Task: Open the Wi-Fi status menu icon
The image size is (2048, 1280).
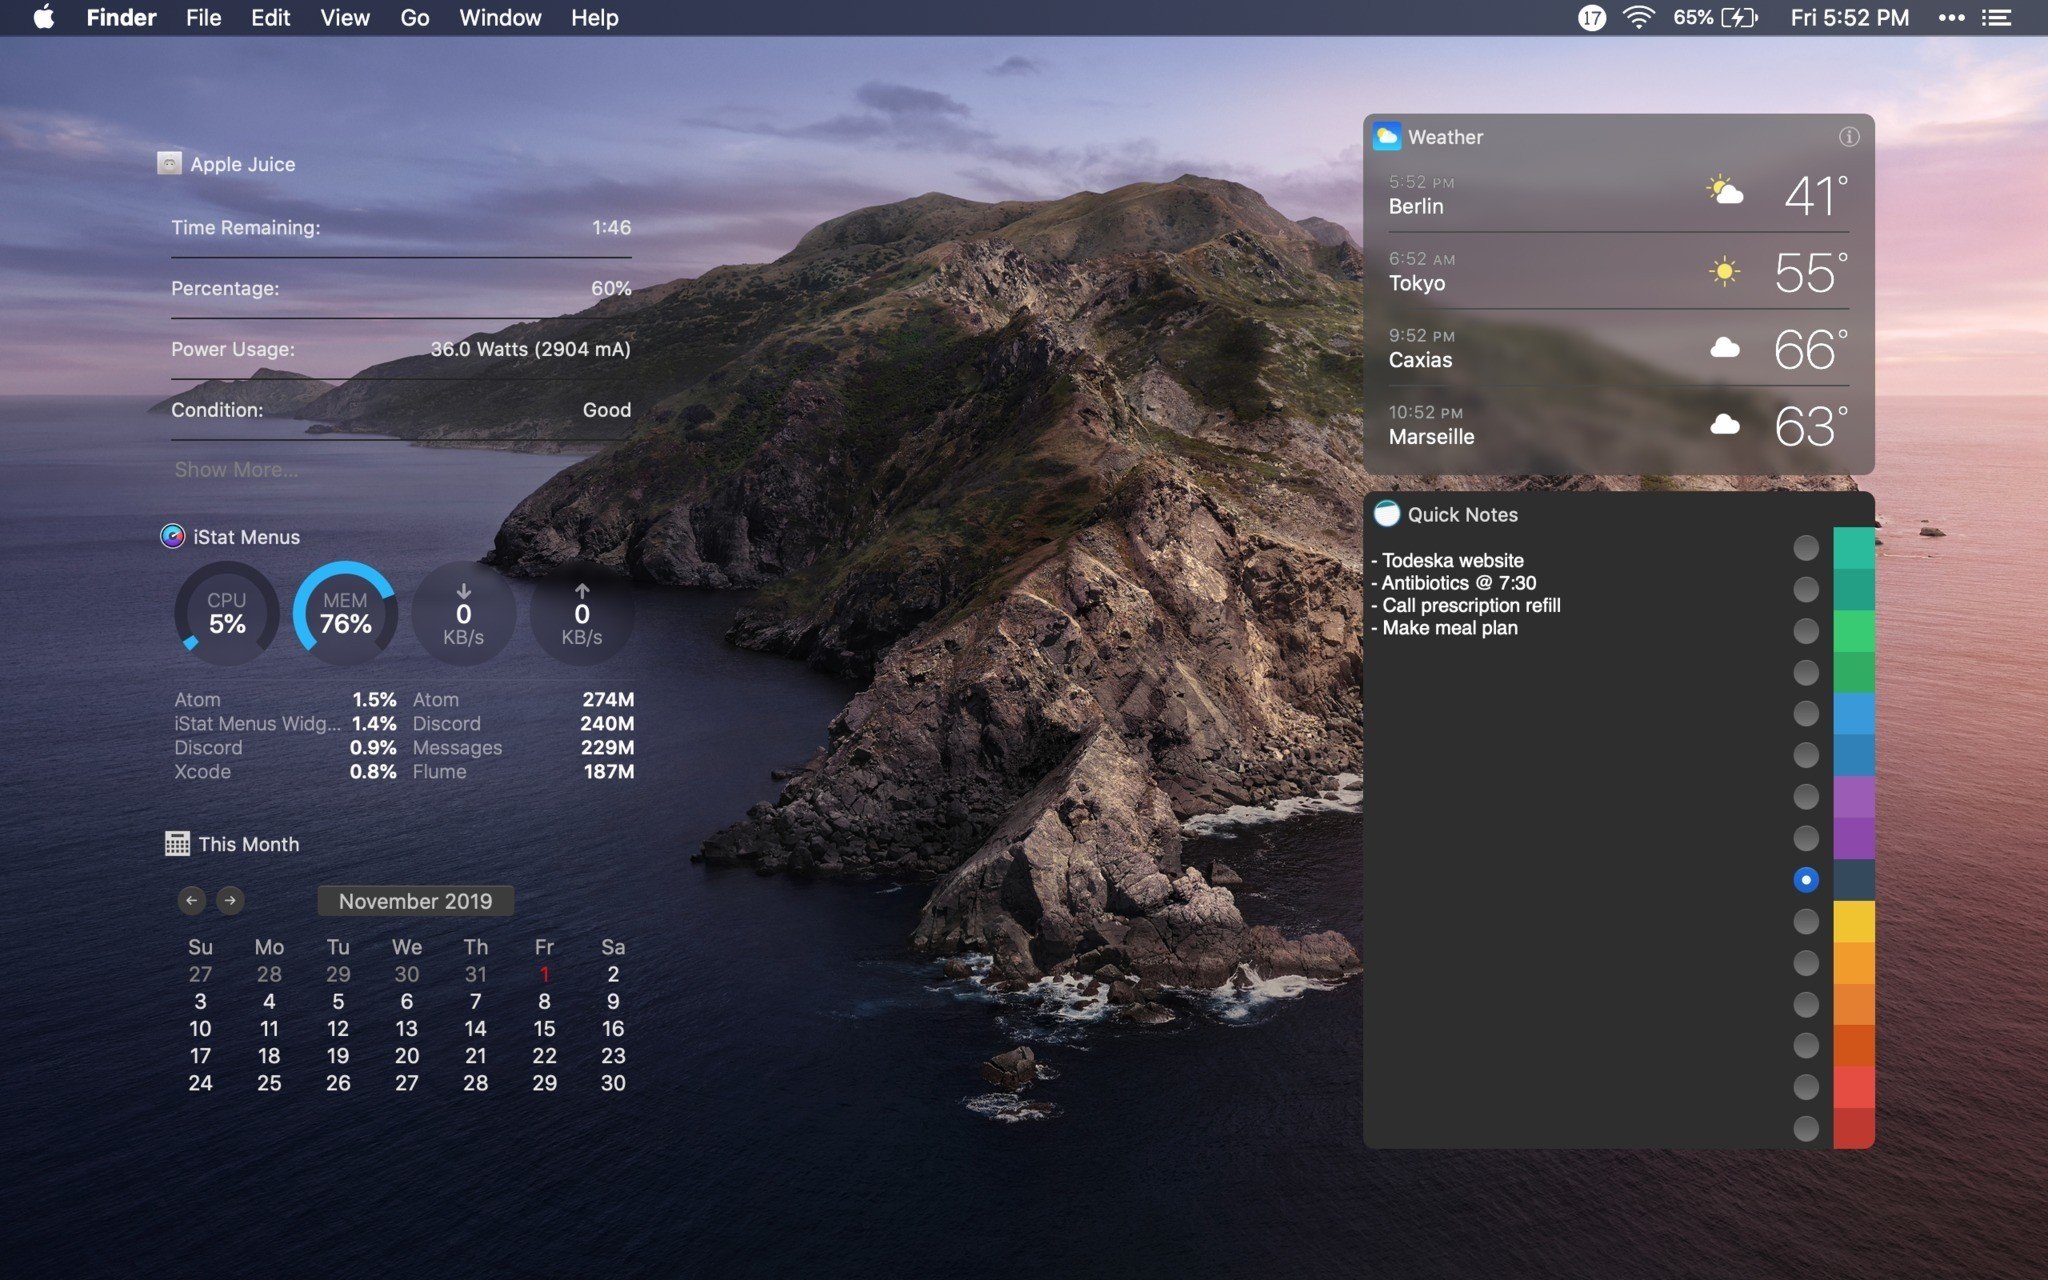Action: coord(1638,18)
